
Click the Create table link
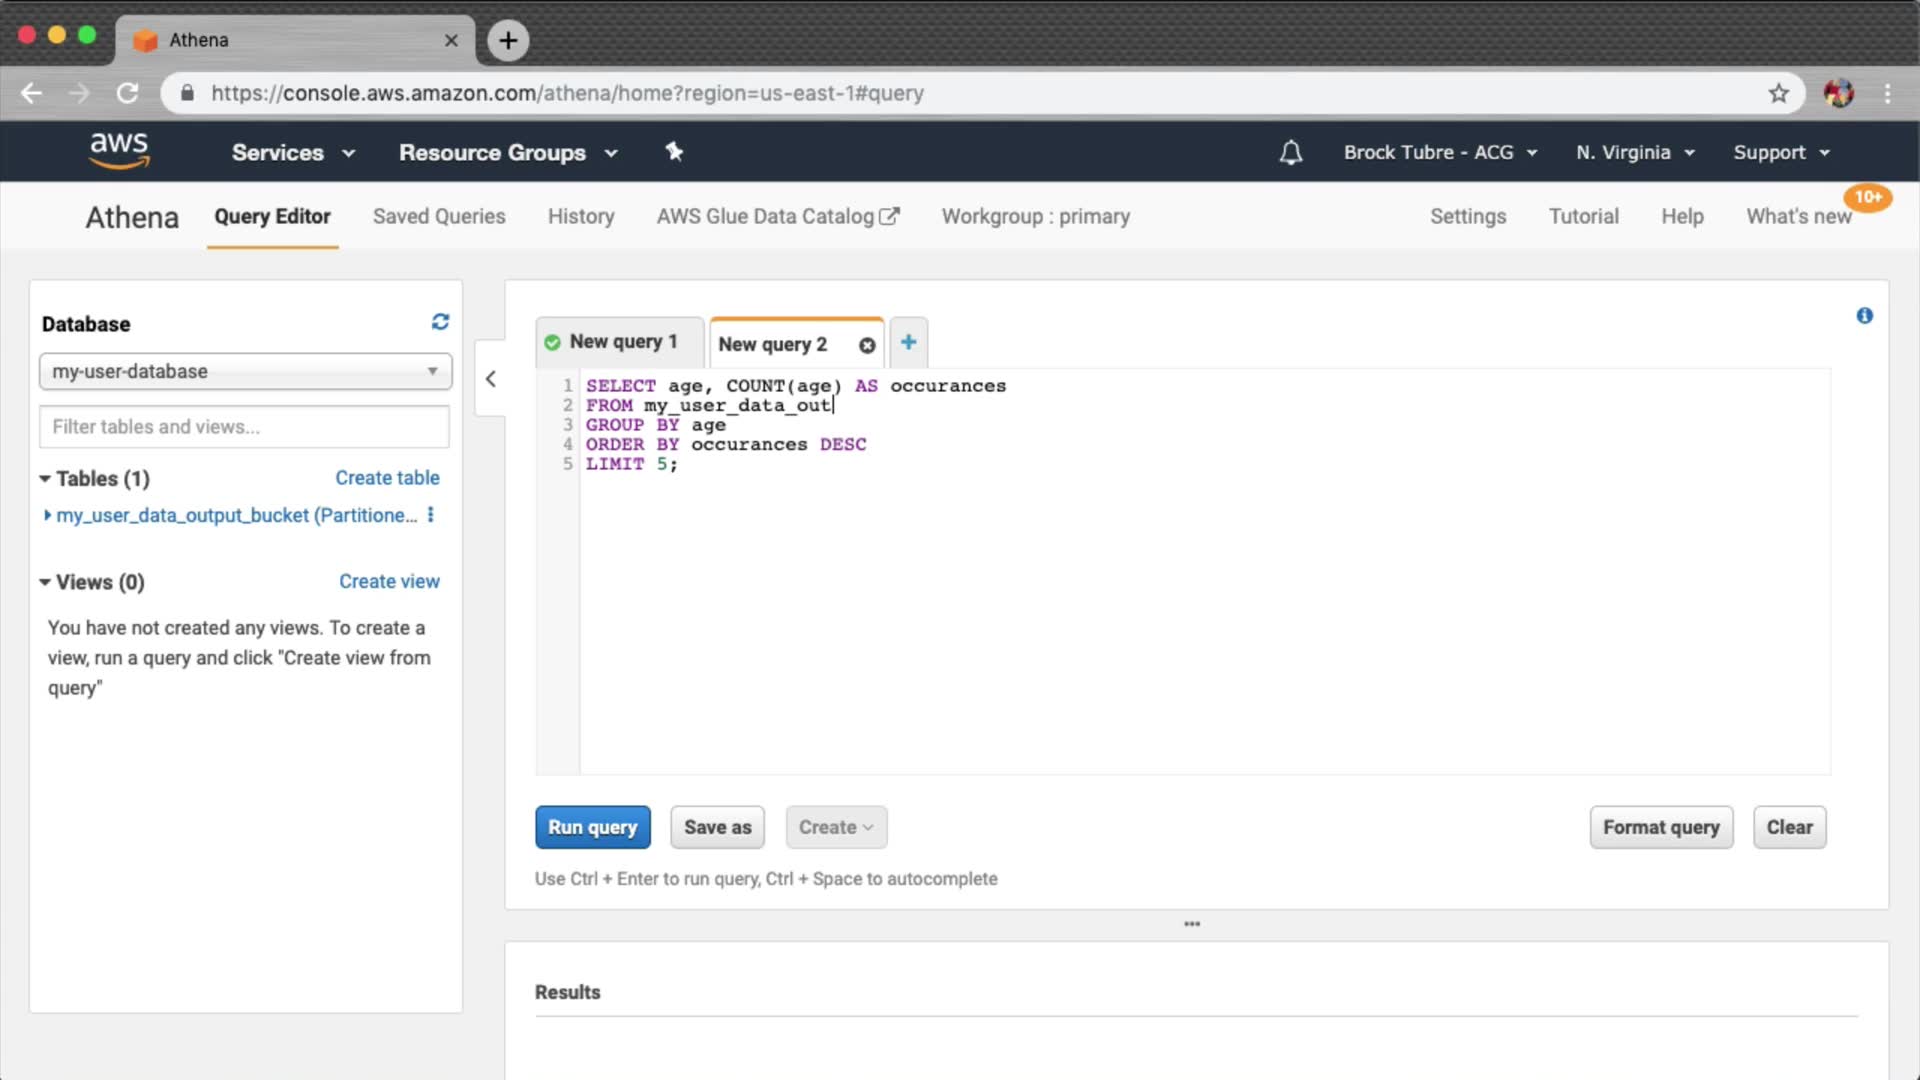pos(387,478)
